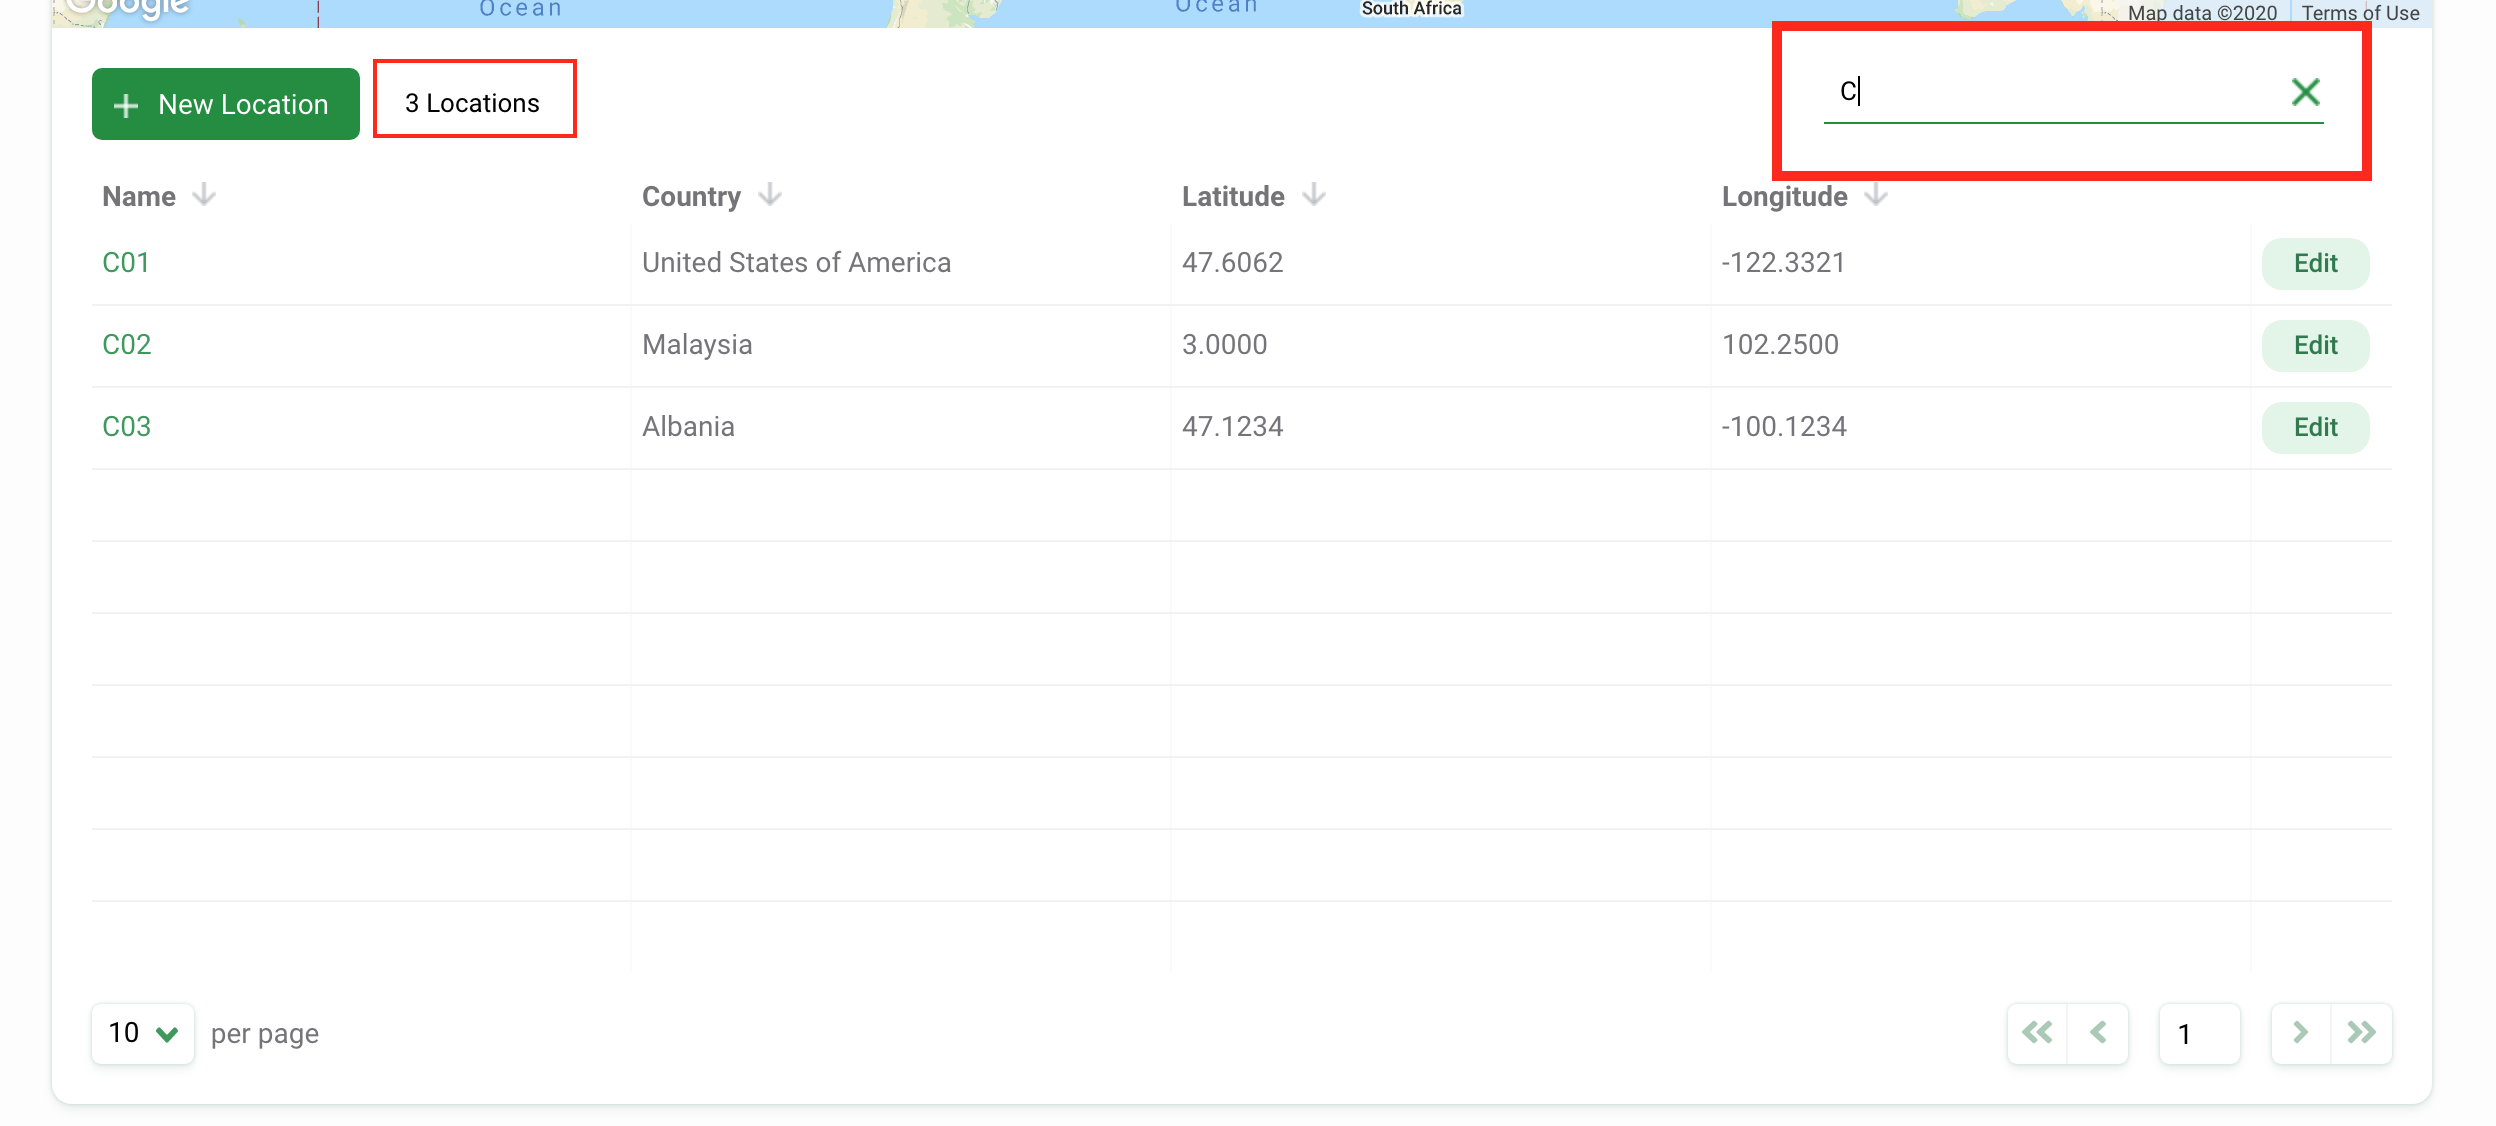Click latitude value 47.6062

pos(1232,262)
